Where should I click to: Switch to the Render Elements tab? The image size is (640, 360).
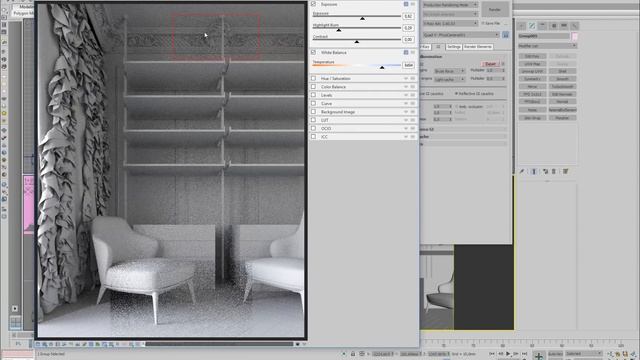coord(478,47)
